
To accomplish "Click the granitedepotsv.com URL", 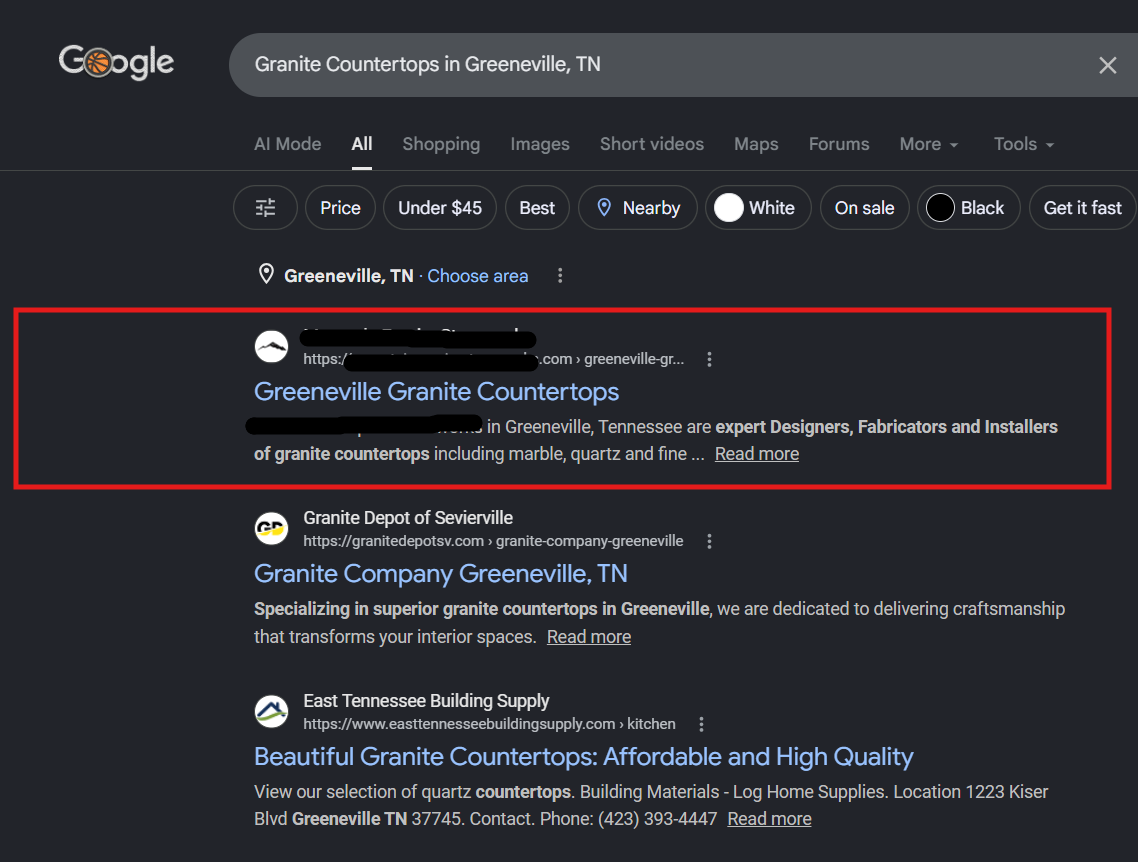I will coord(493,541).
